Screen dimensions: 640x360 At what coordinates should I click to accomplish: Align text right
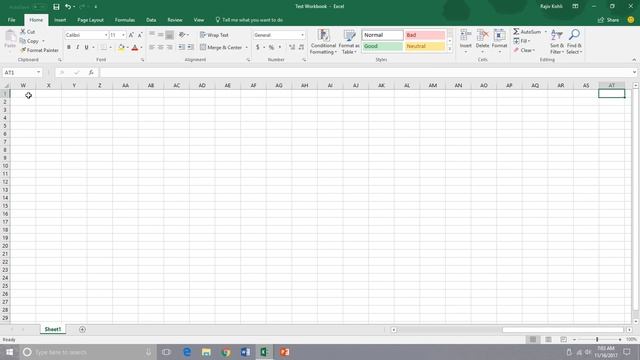point(170,47)
